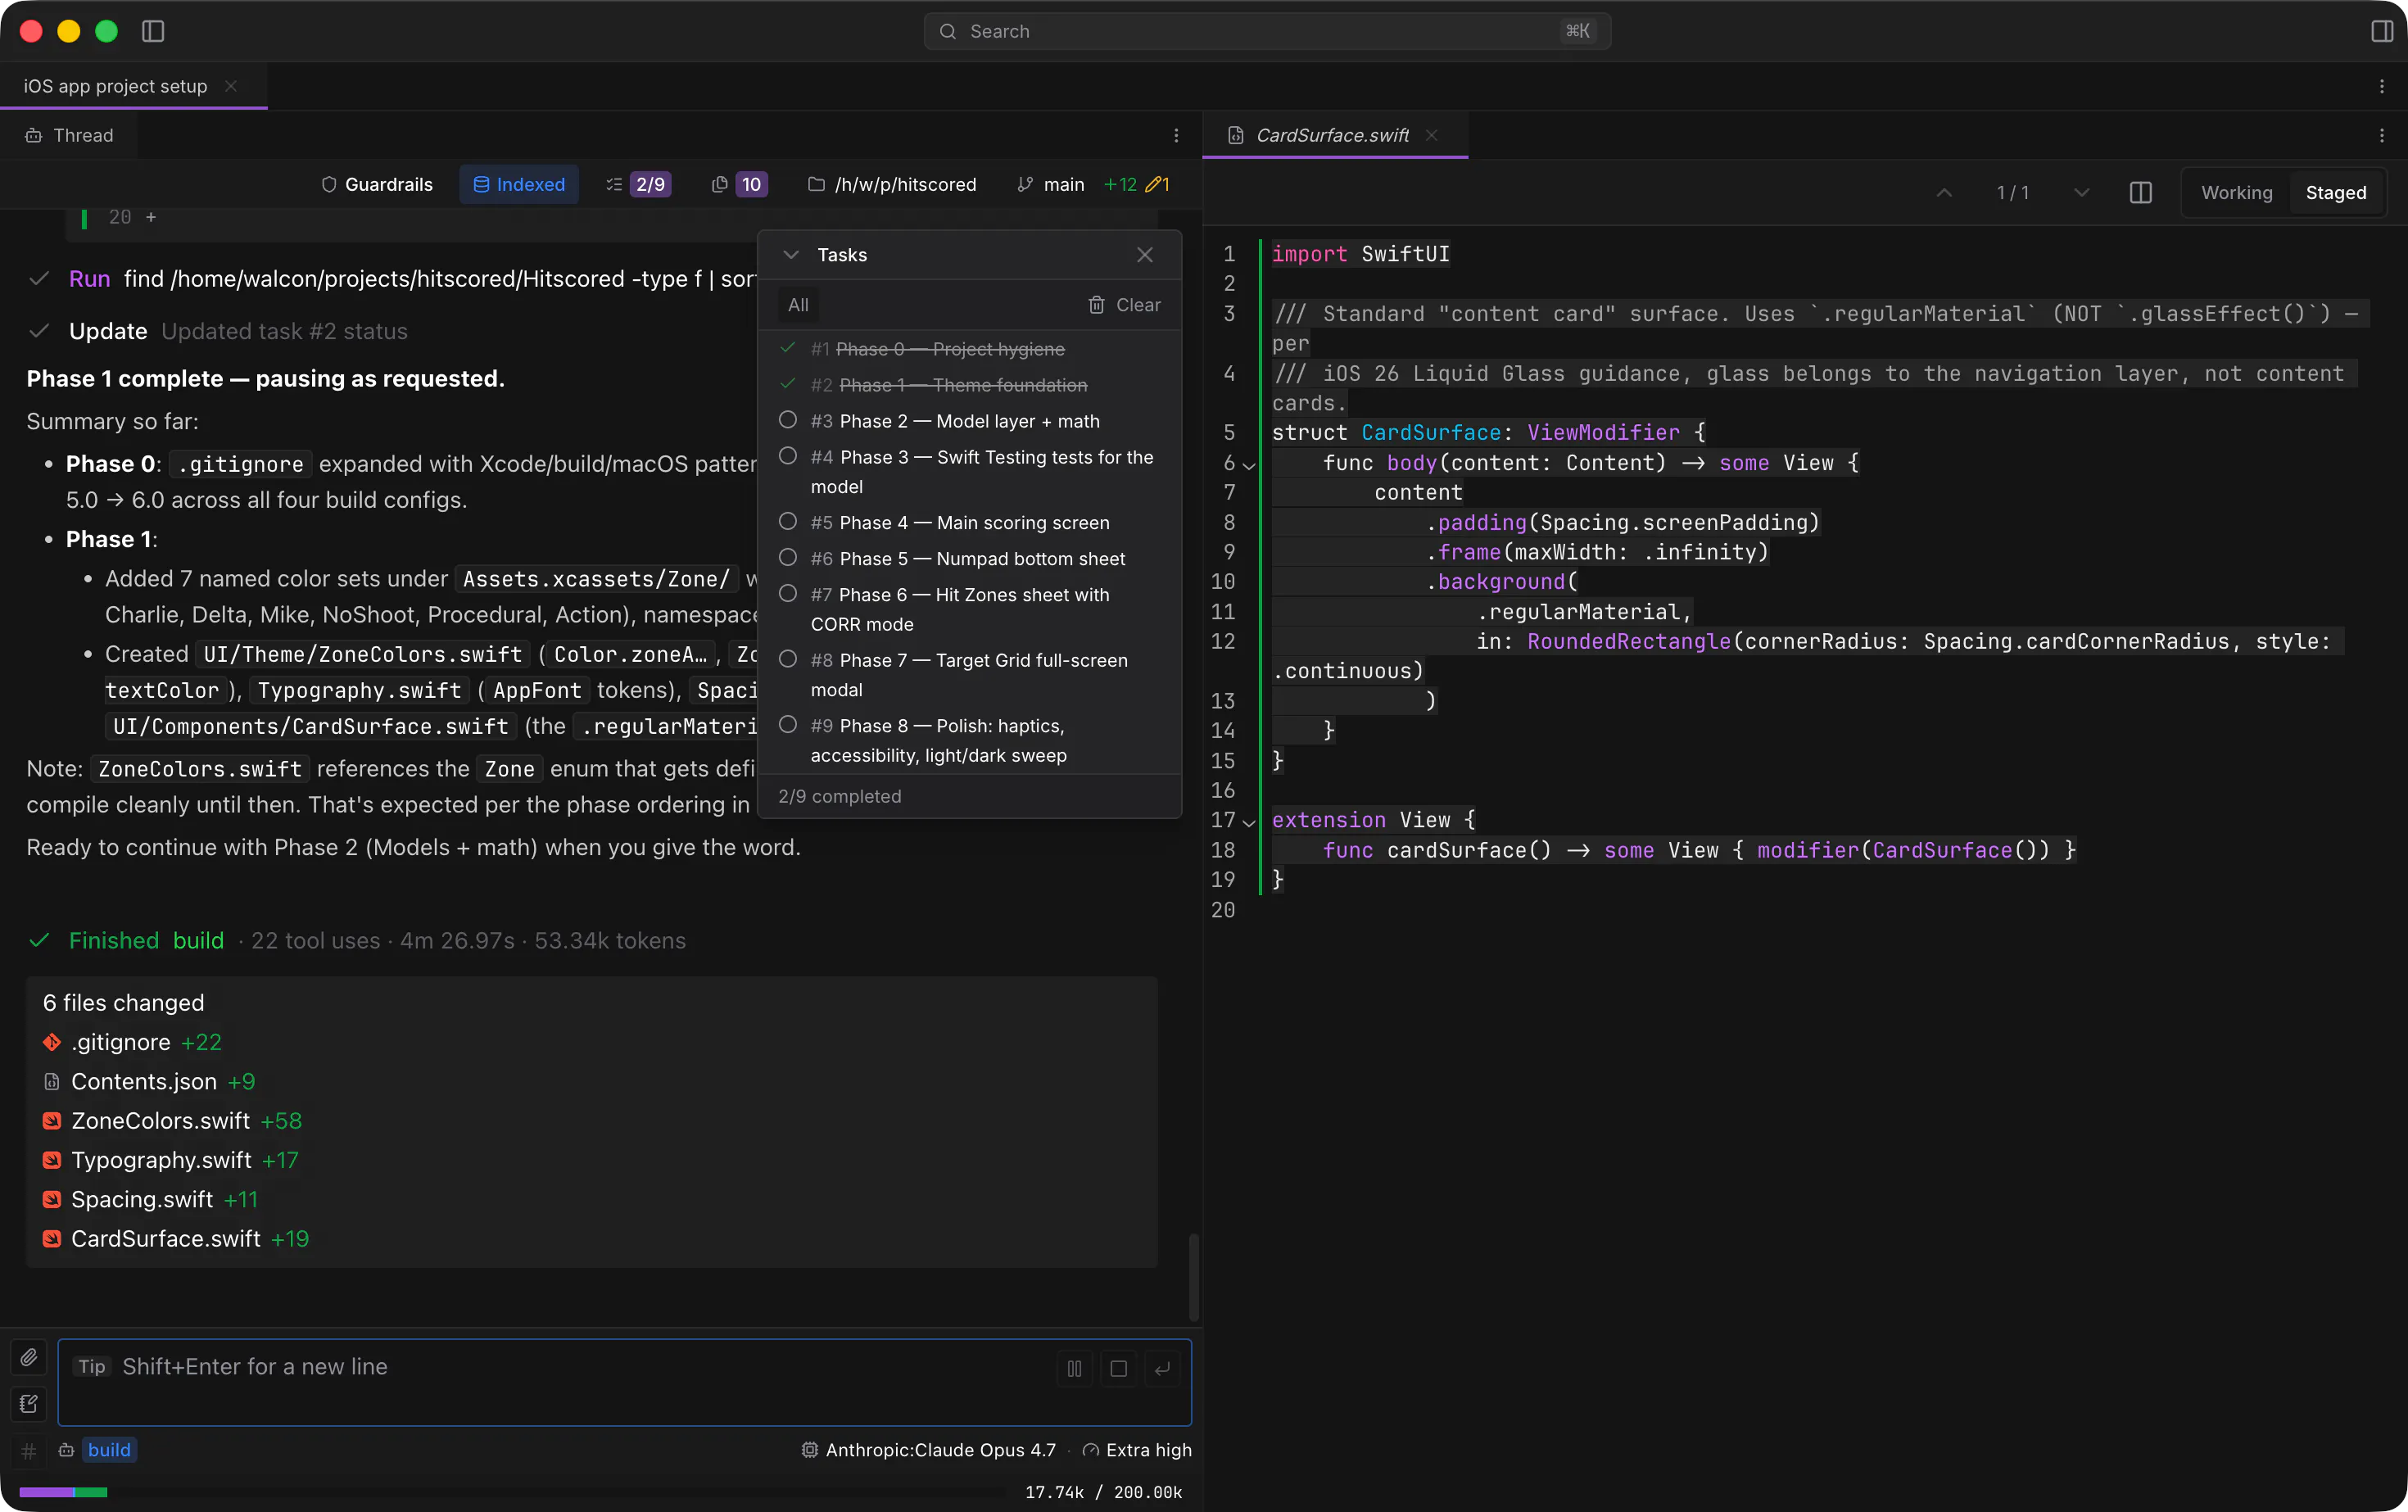
Task: Click the main git branch indicator
Action: pyautogui.click(x=1050, y=184)
